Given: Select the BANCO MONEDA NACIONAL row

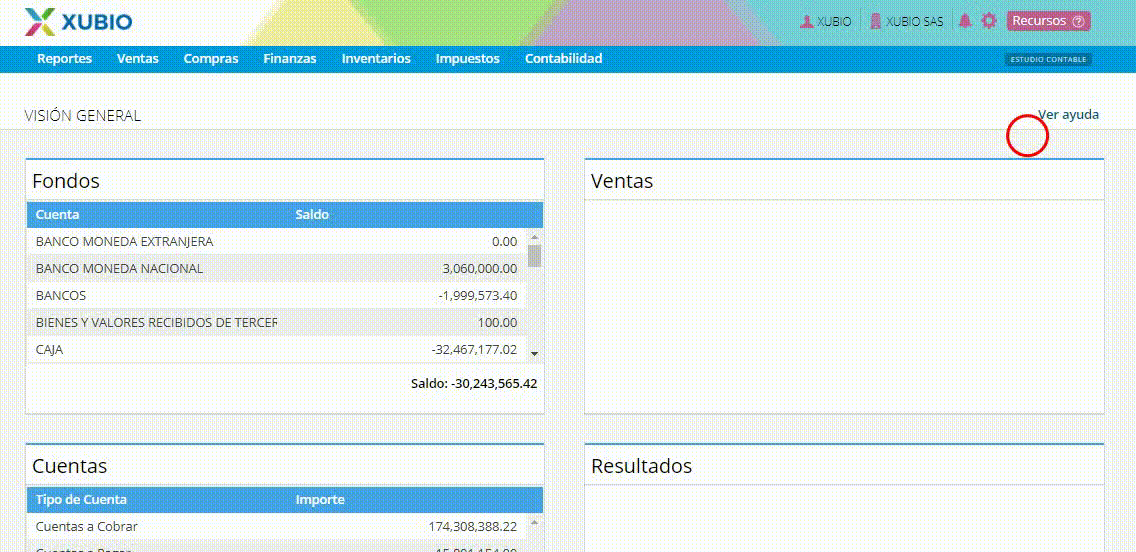Looking at the screenshot, I should [277, 269].
